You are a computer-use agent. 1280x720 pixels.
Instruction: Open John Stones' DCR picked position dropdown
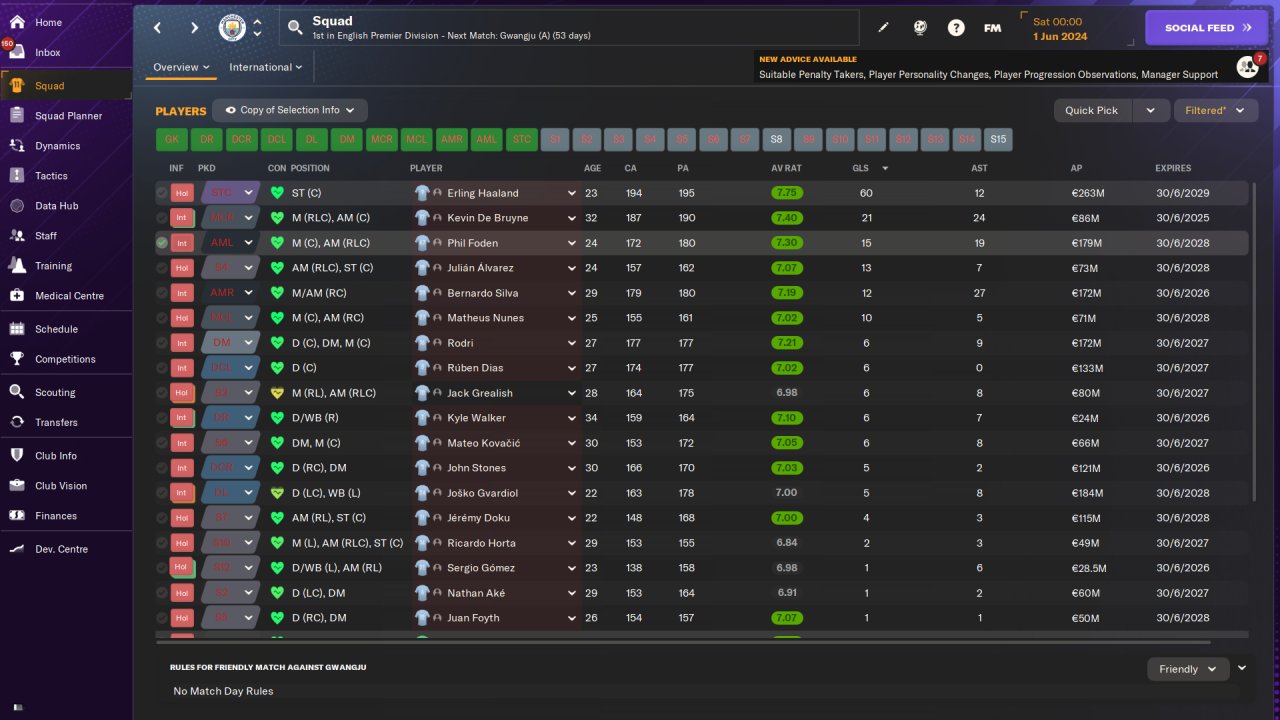(x=230, y=468)
